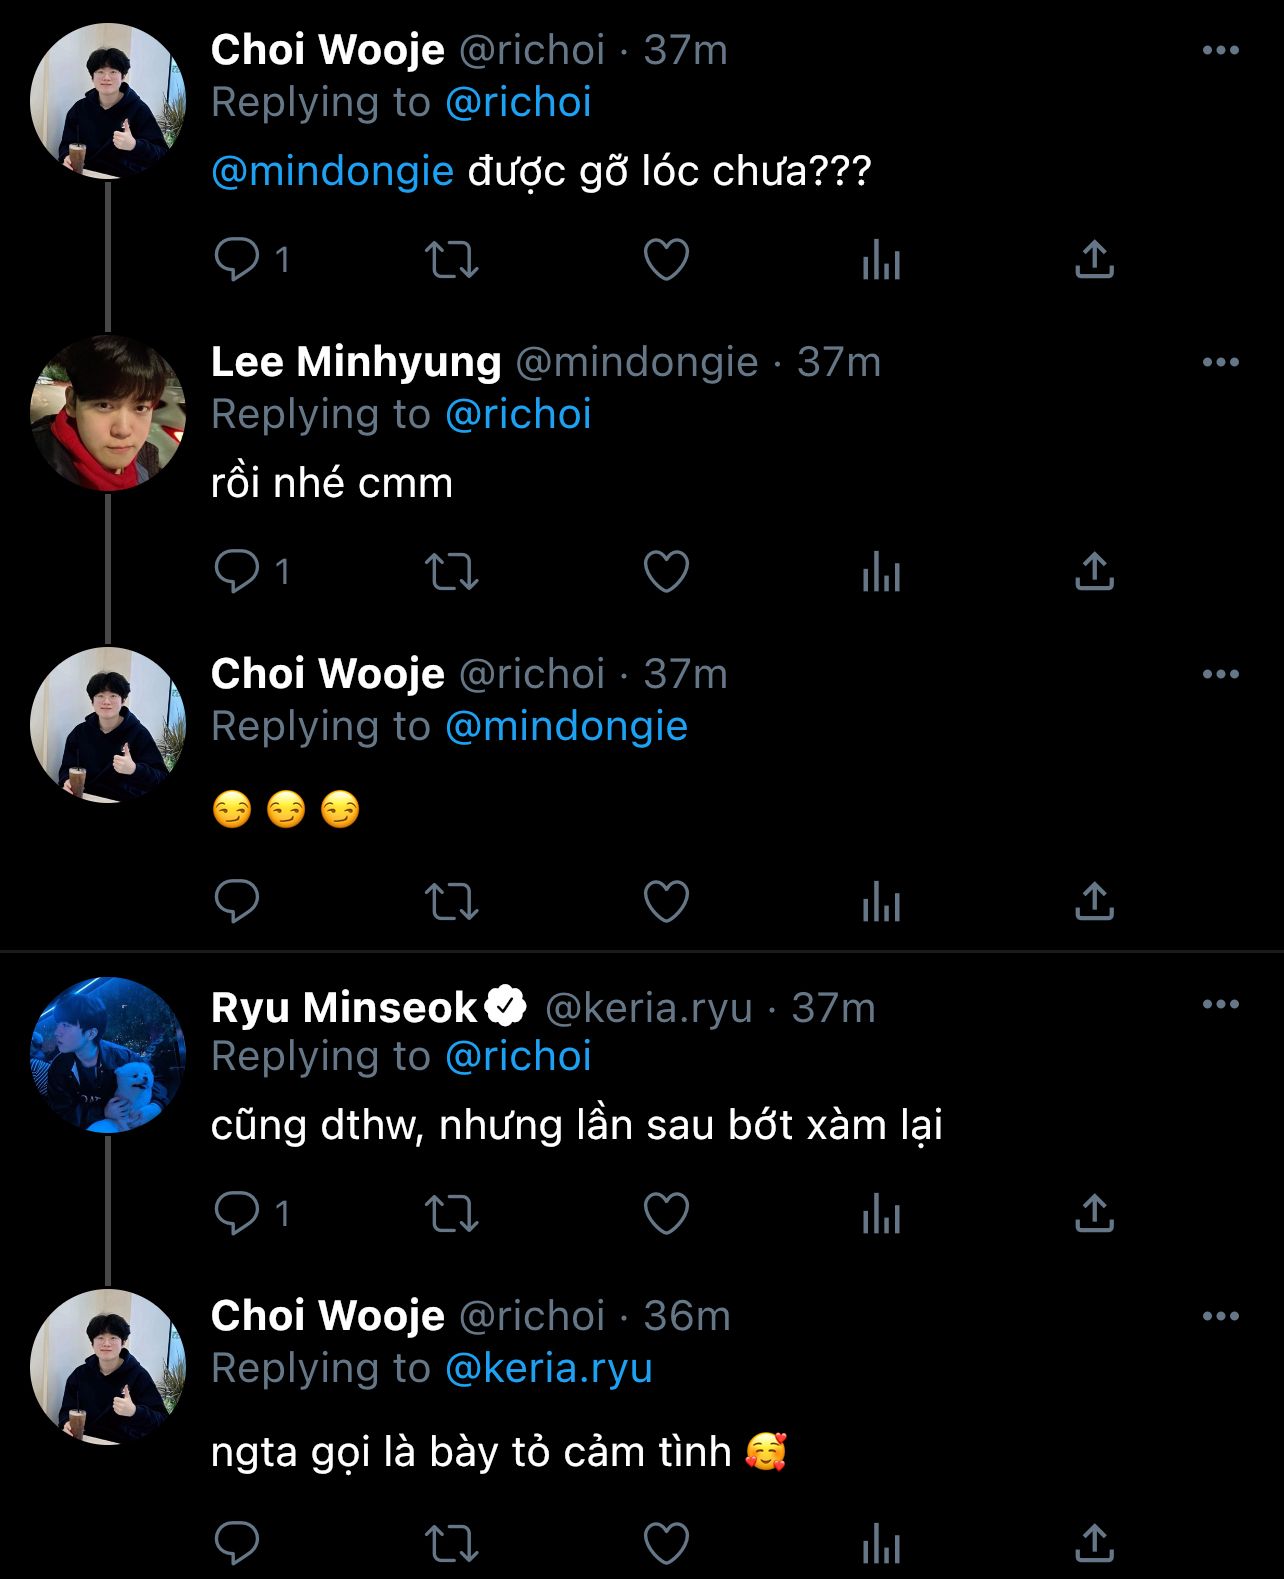
Task: Share Choi Wooje's "bày tỏ cảm tình" tweet
Action: 1094,1542
